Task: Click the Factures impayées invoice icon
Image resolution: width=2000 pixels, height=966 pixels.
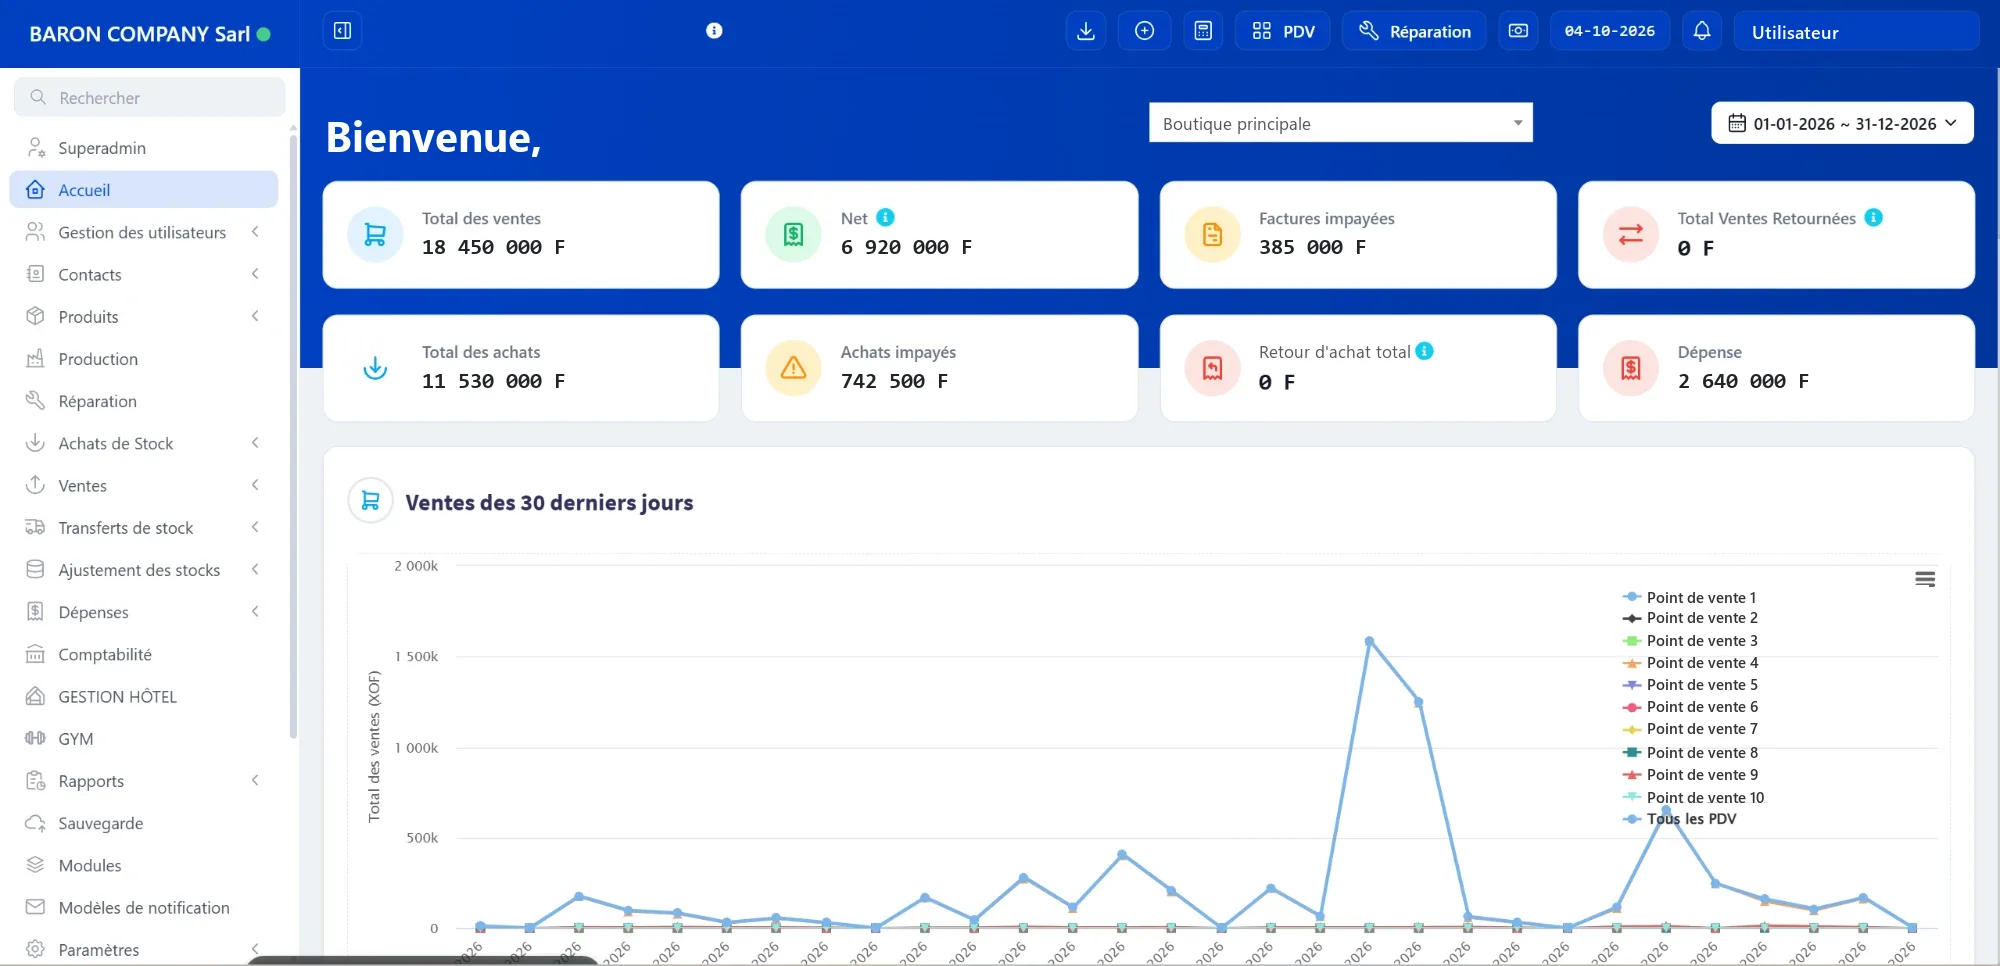Action: [1212, 234]
